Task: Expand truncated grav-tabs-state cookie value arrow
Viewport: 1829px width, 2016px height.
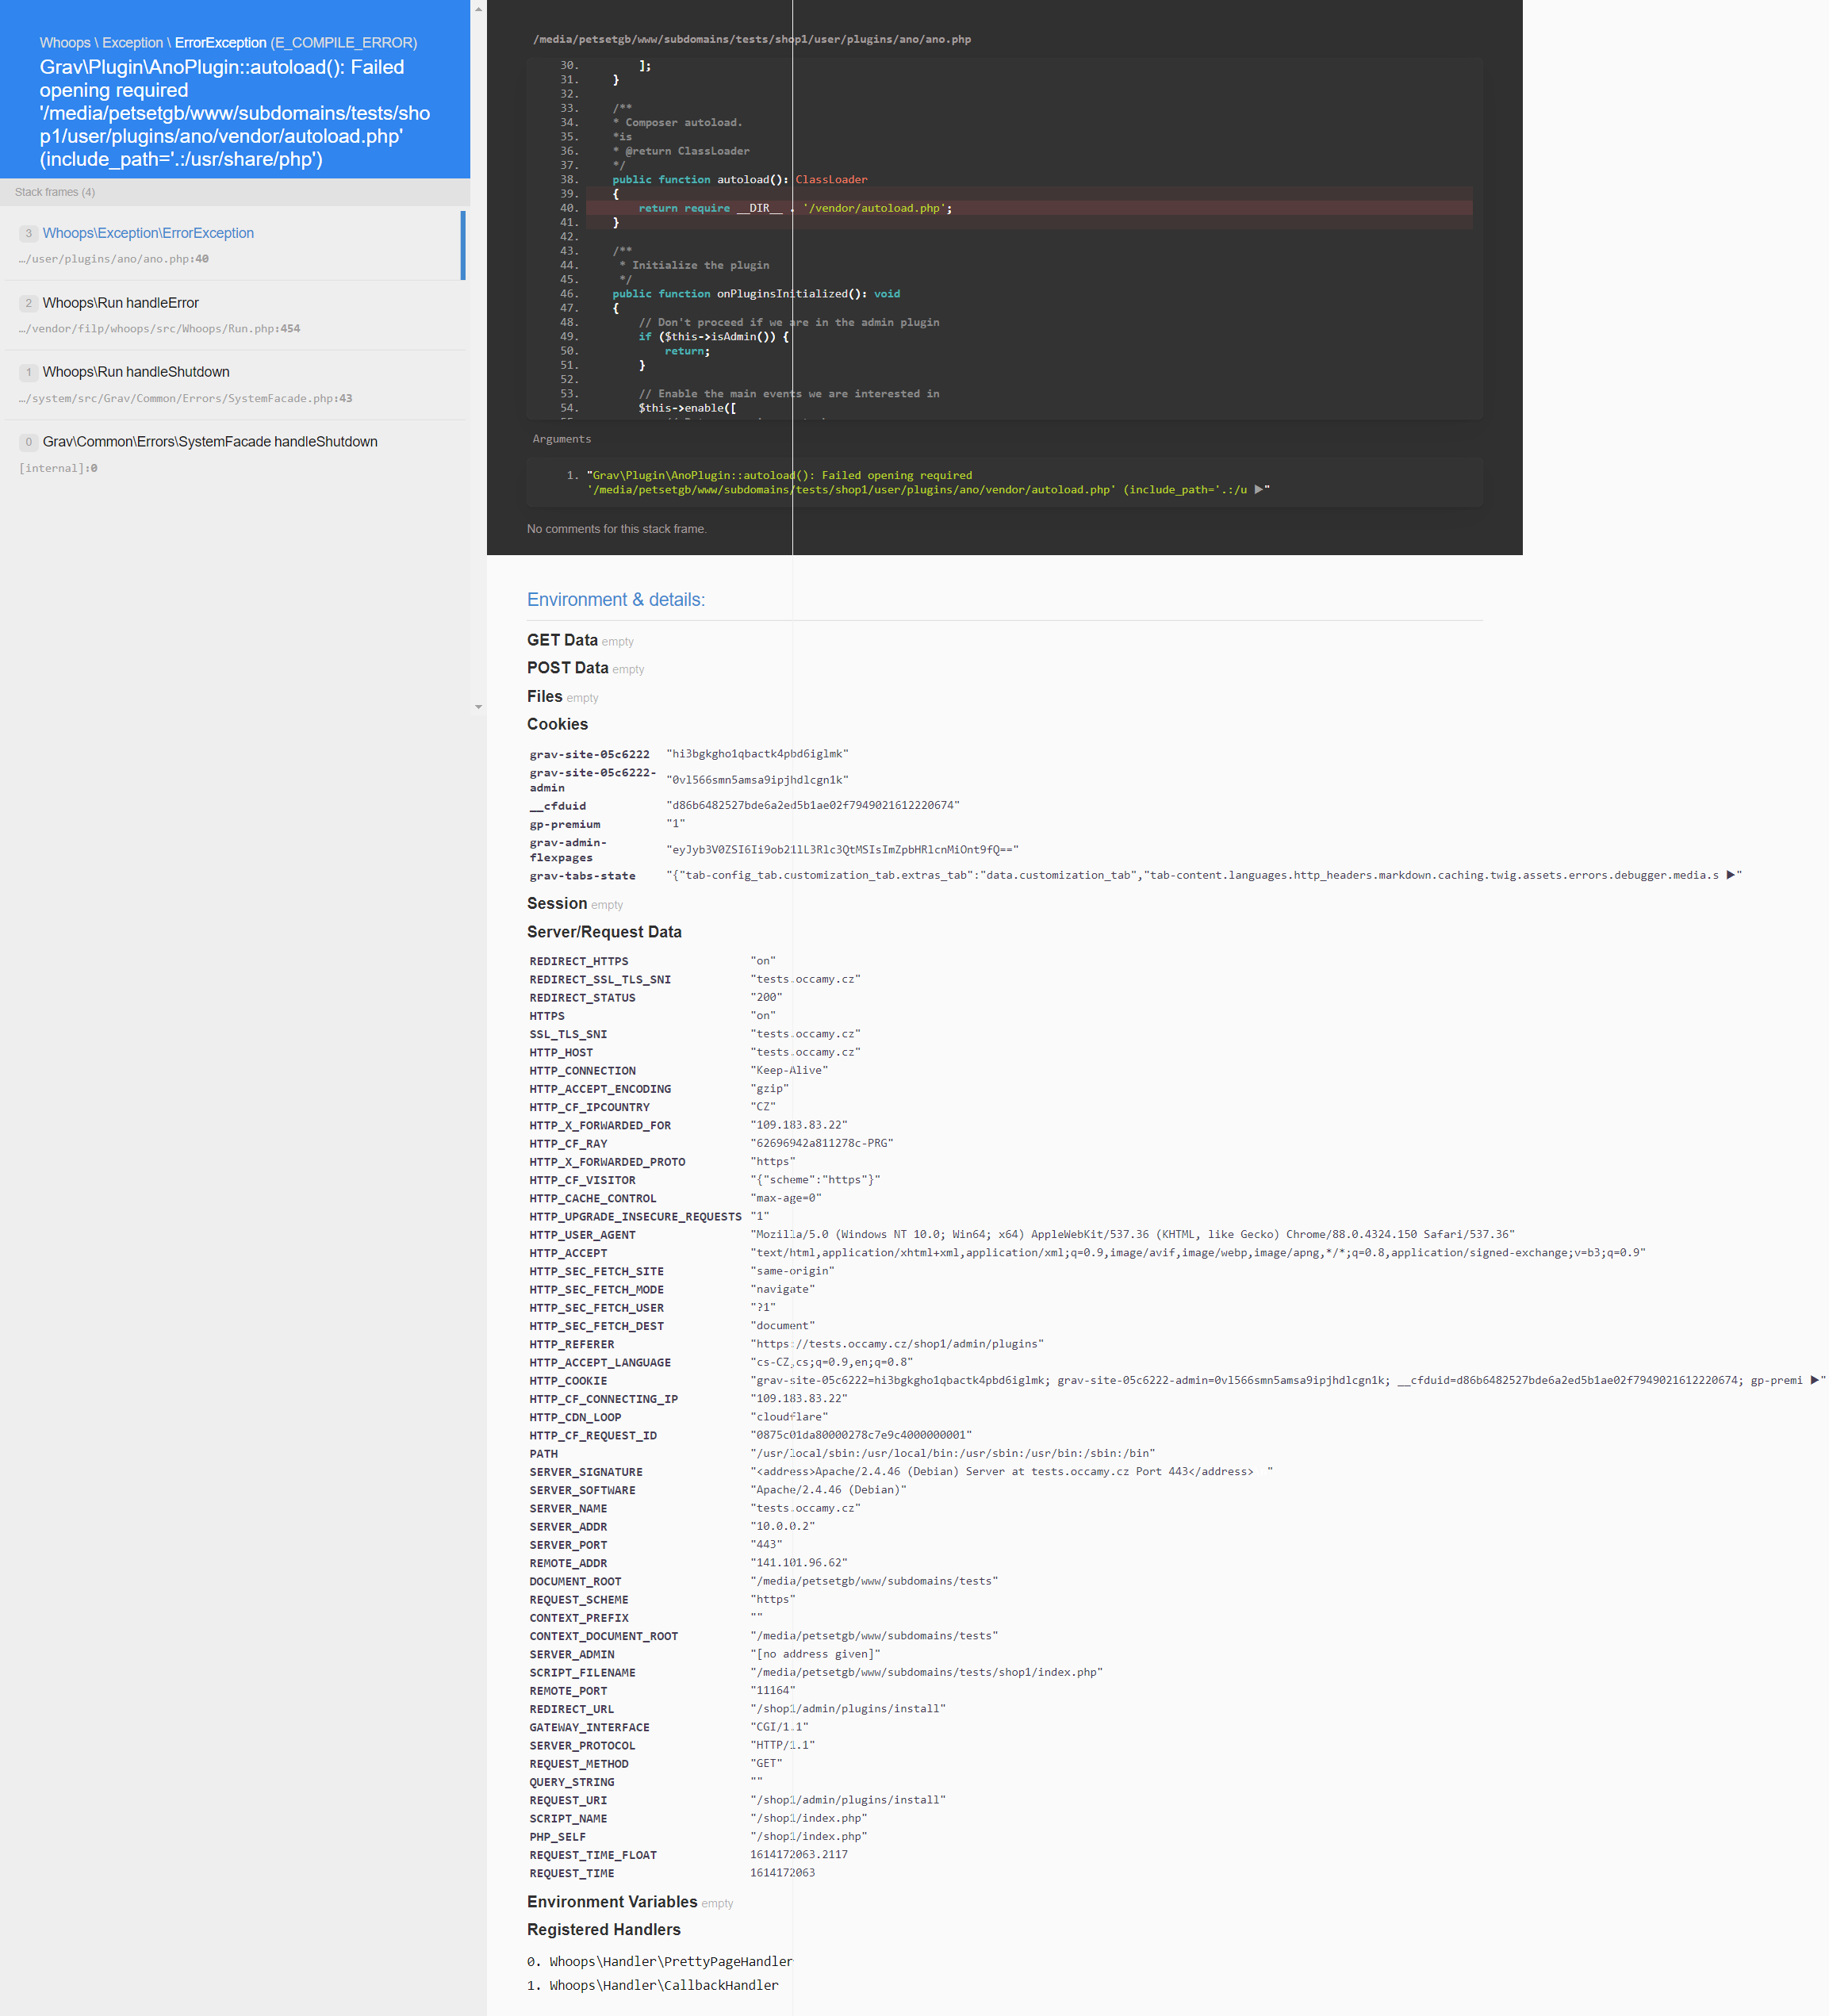Action: click(x=1730, y=875)
